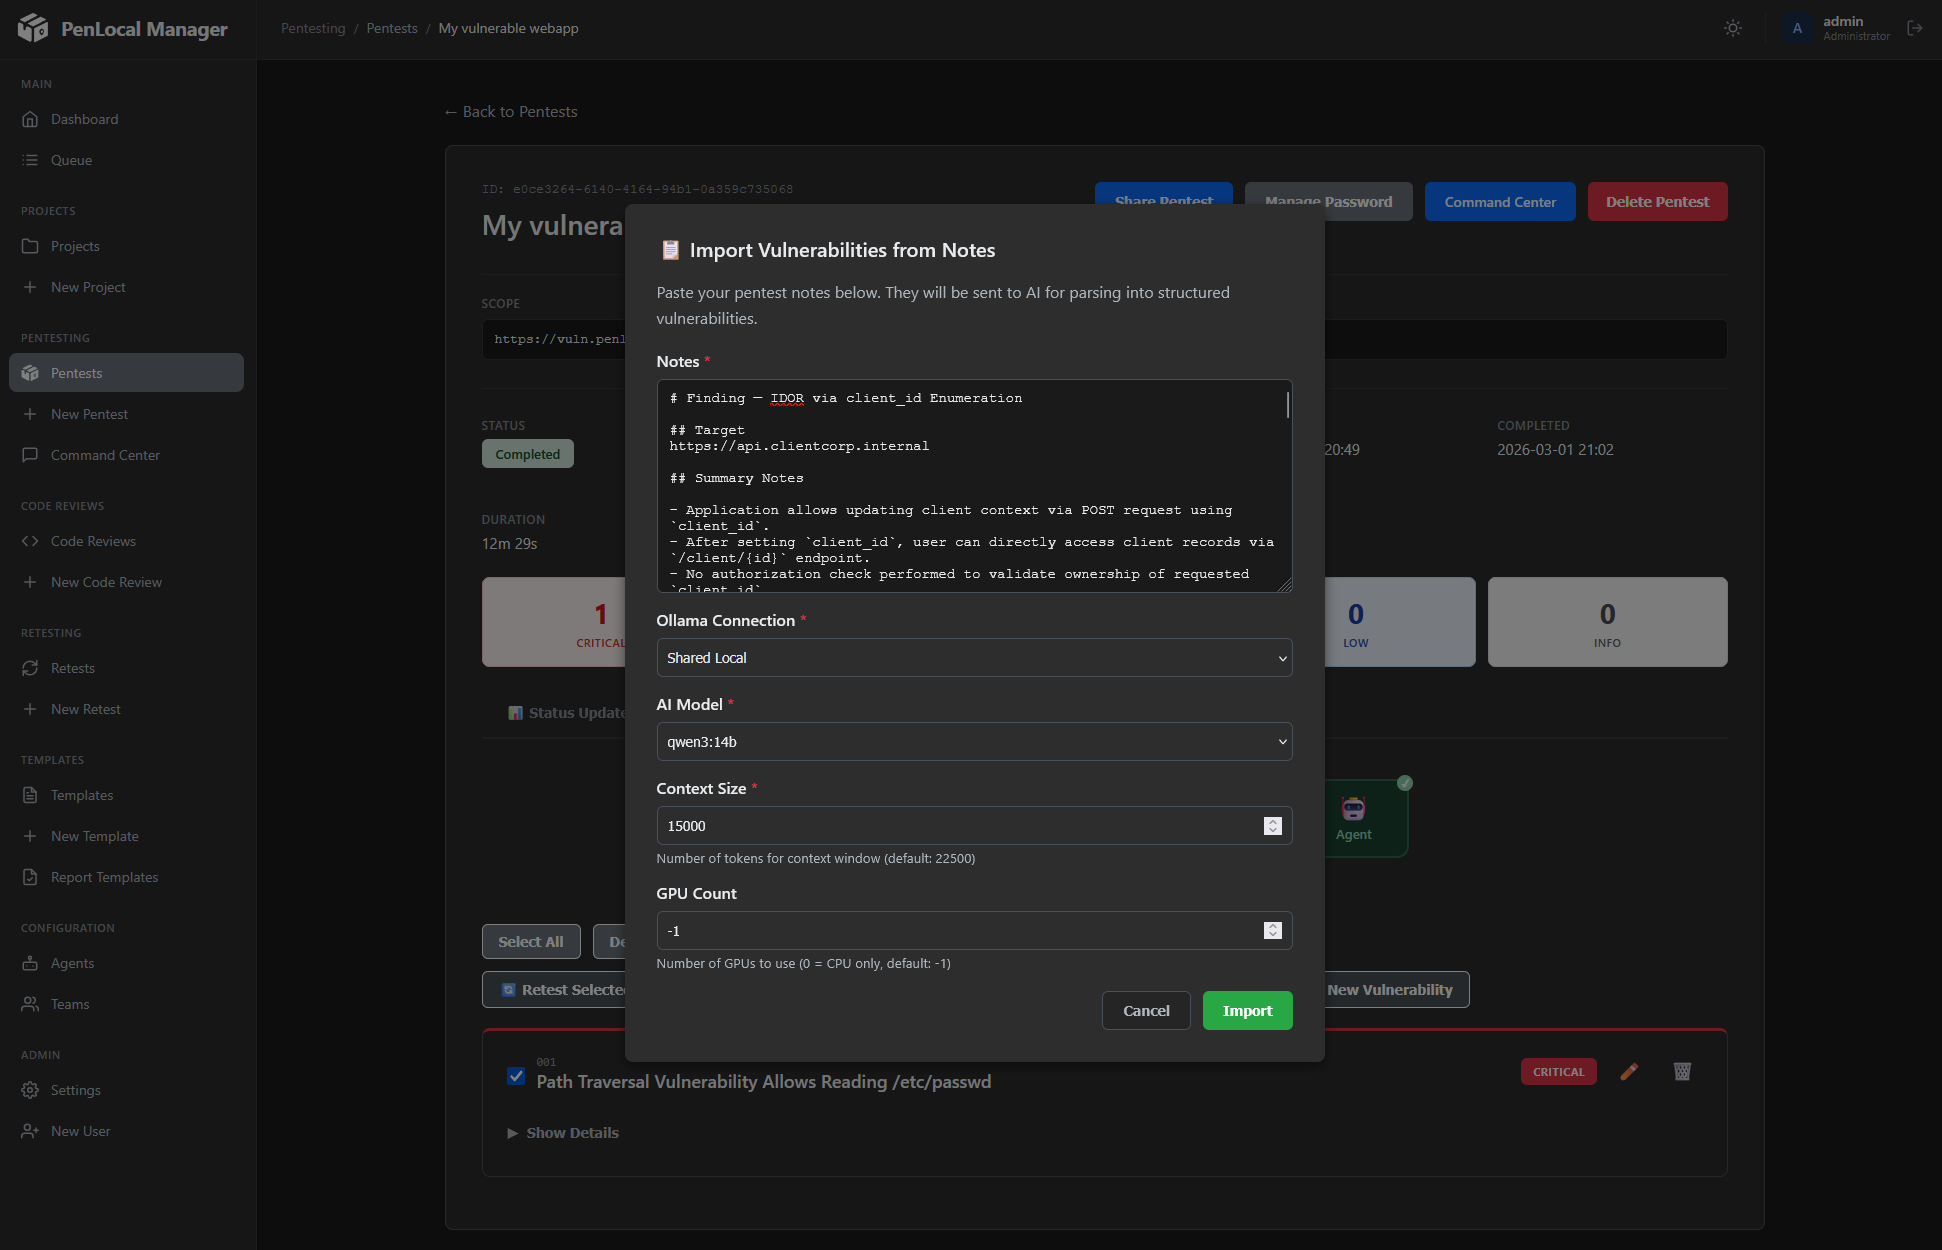The height and width of the screenshot is (1250, 1942).
Task: Click the green checkmark on the Agent card
Action: (x=1405, y=784)
